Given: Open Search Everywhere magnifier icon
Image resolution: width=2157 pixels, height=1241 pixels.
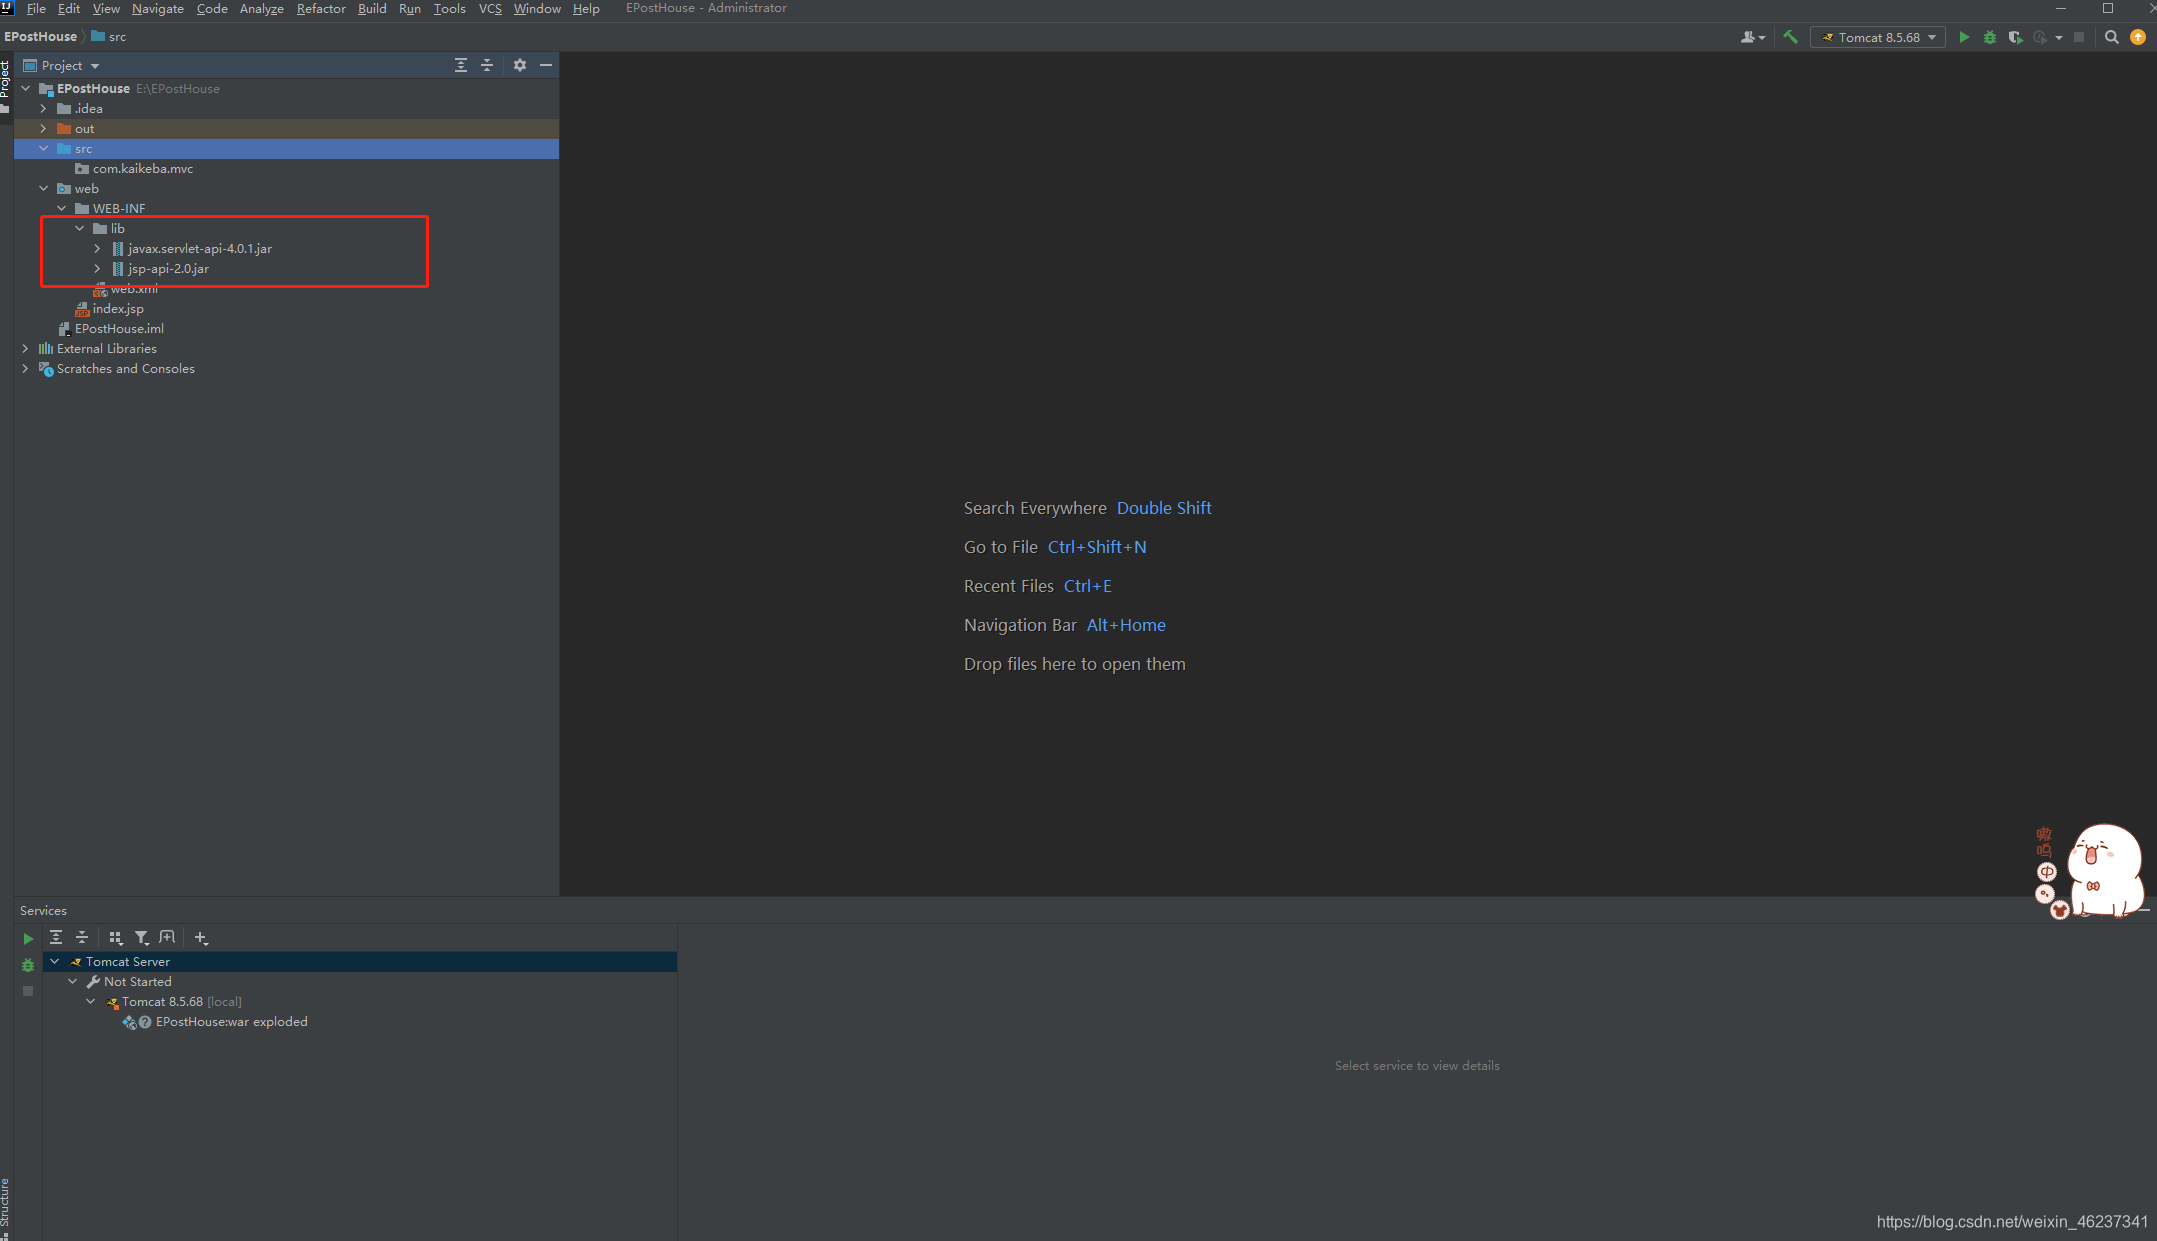Looking at the screenshot, I should pos(2111,37).
